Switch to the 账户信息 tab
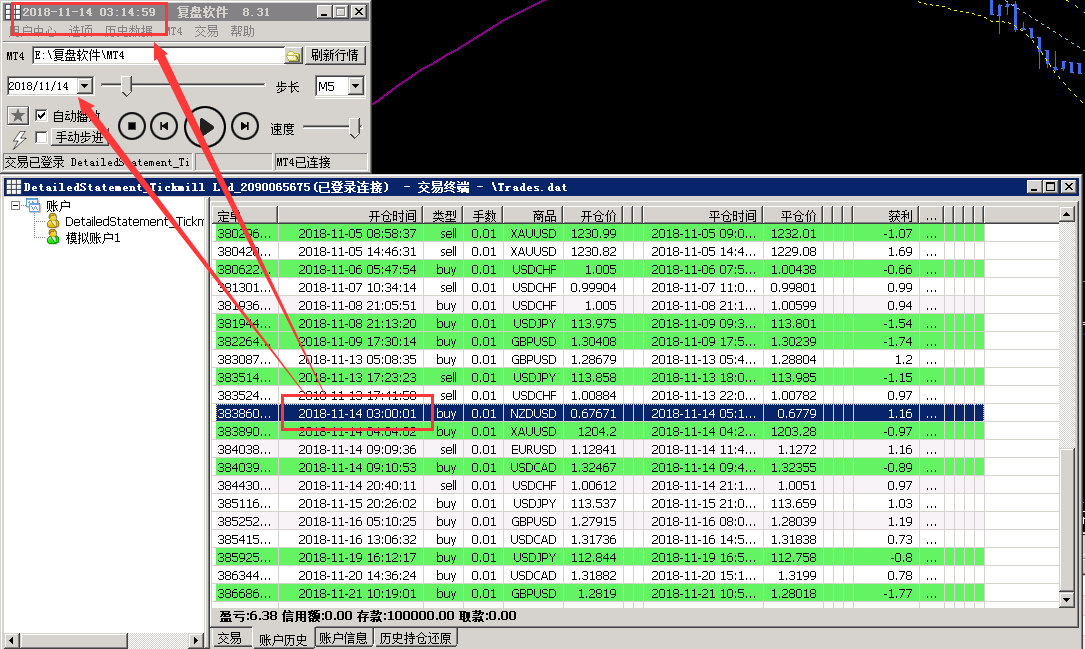 click(343, 638)
